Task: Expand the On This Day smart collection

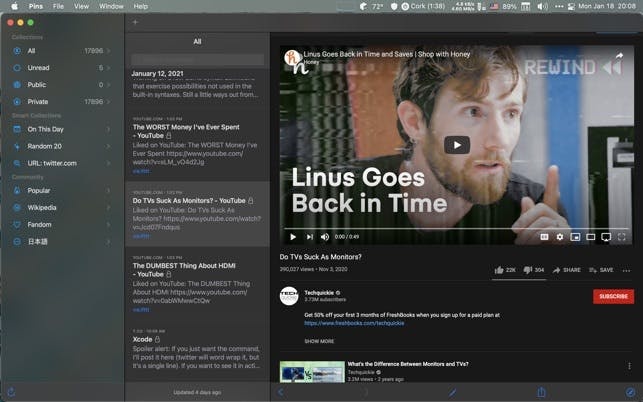Action: coord(108,129)
